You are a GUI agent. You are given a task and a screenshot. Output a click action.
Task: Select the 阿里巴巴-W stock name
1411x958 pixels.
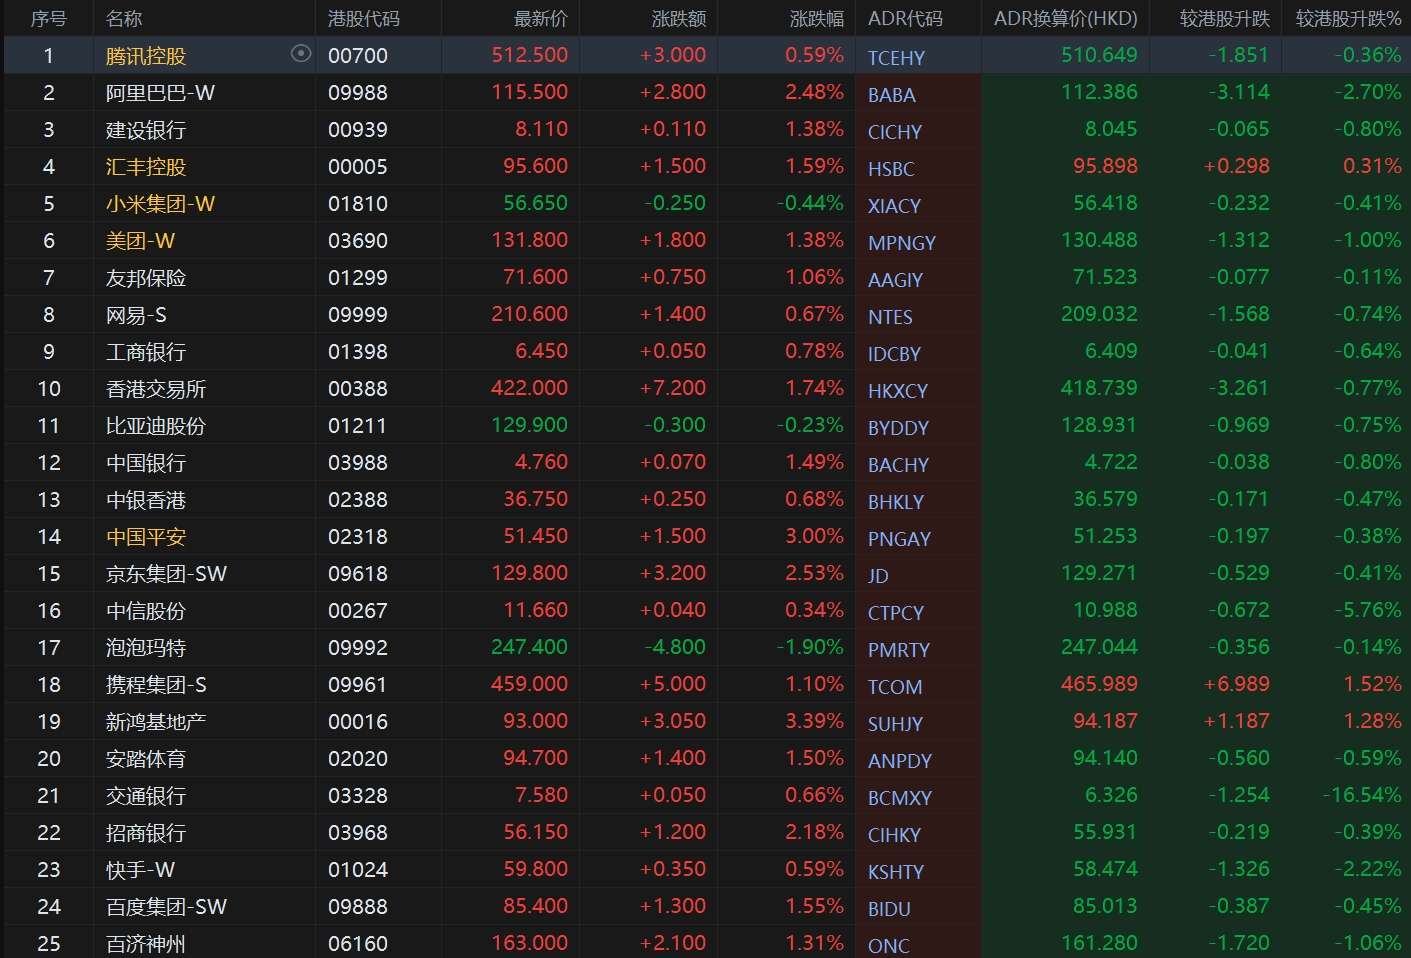(160, 93)
